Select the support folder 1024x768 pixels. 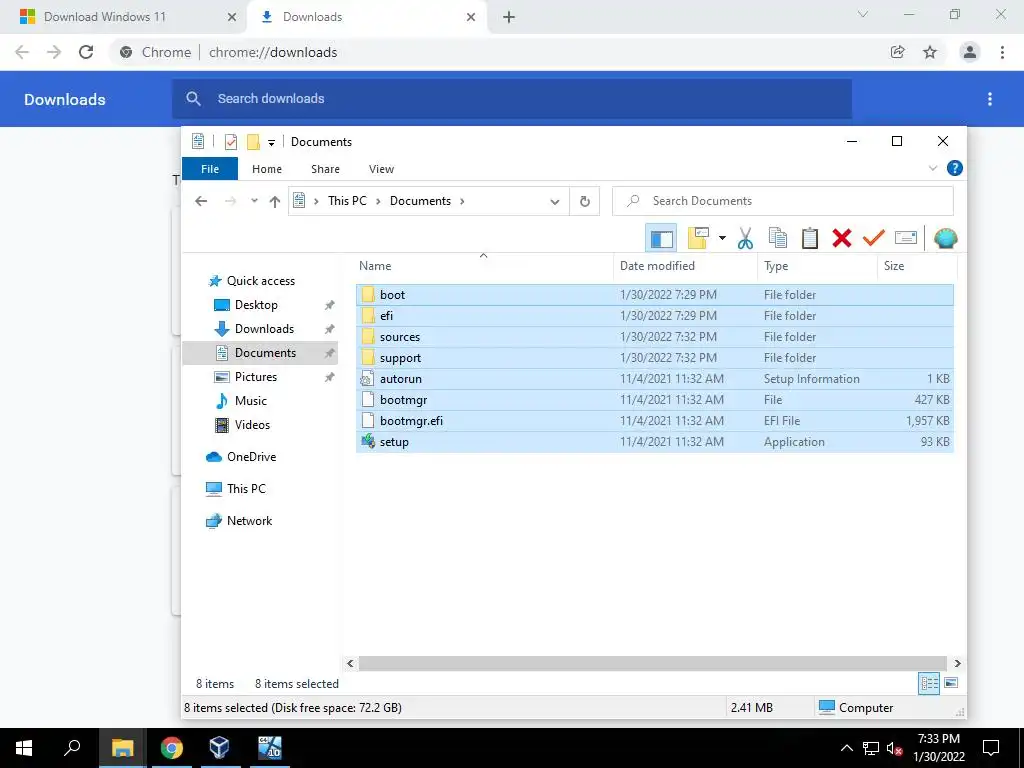pyautogui.click(x=654, y=358)
